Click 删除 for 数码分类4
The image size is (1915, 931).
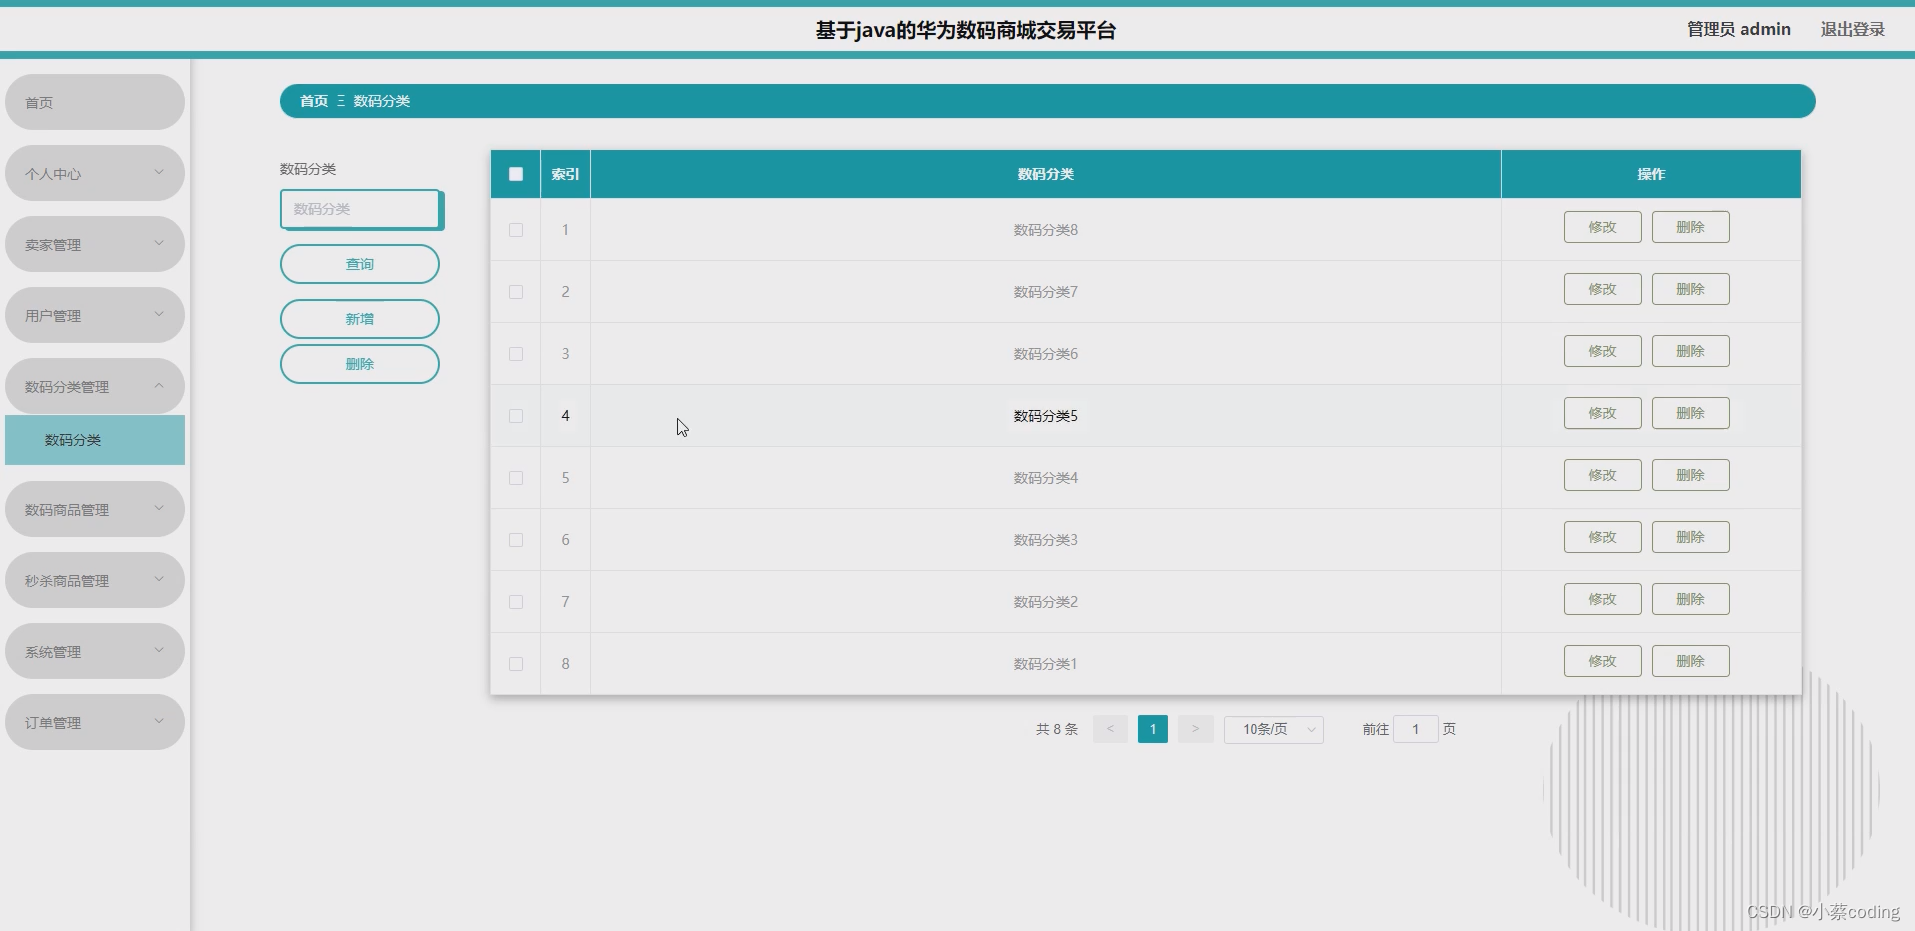[1691, 475]
